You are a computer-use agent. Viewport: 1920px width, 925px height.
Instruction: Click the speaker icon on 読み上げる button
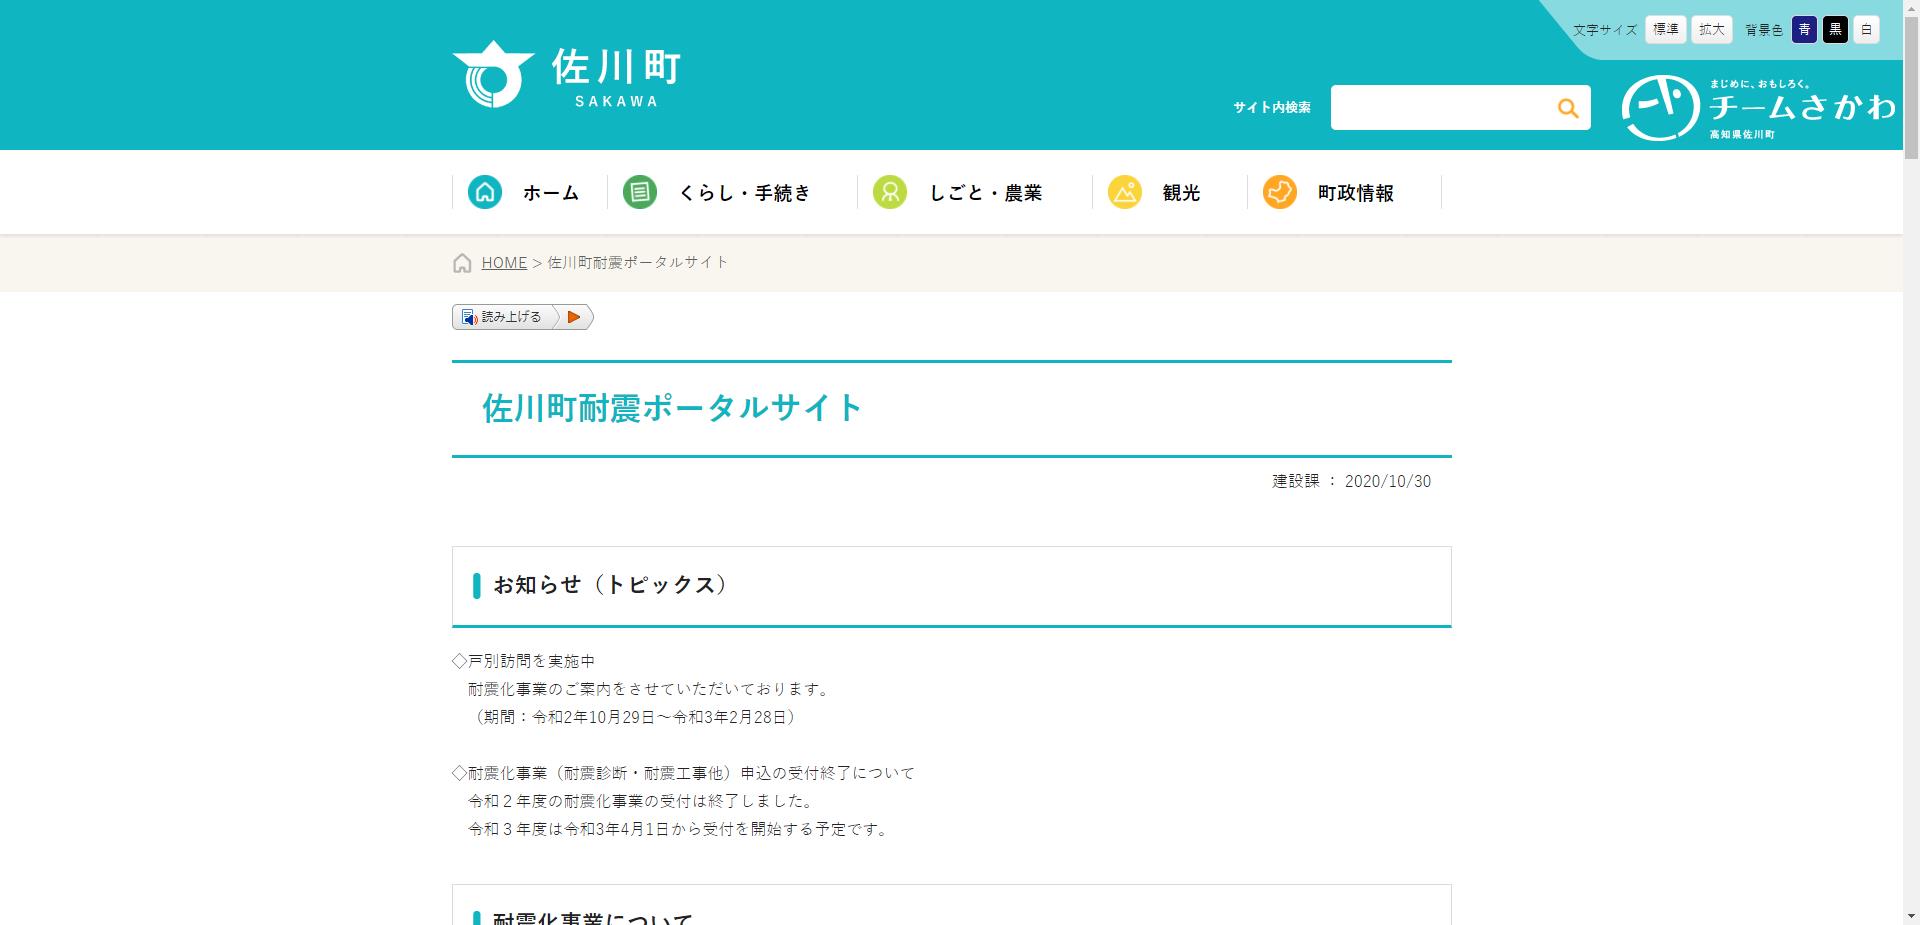click(470, 317)
